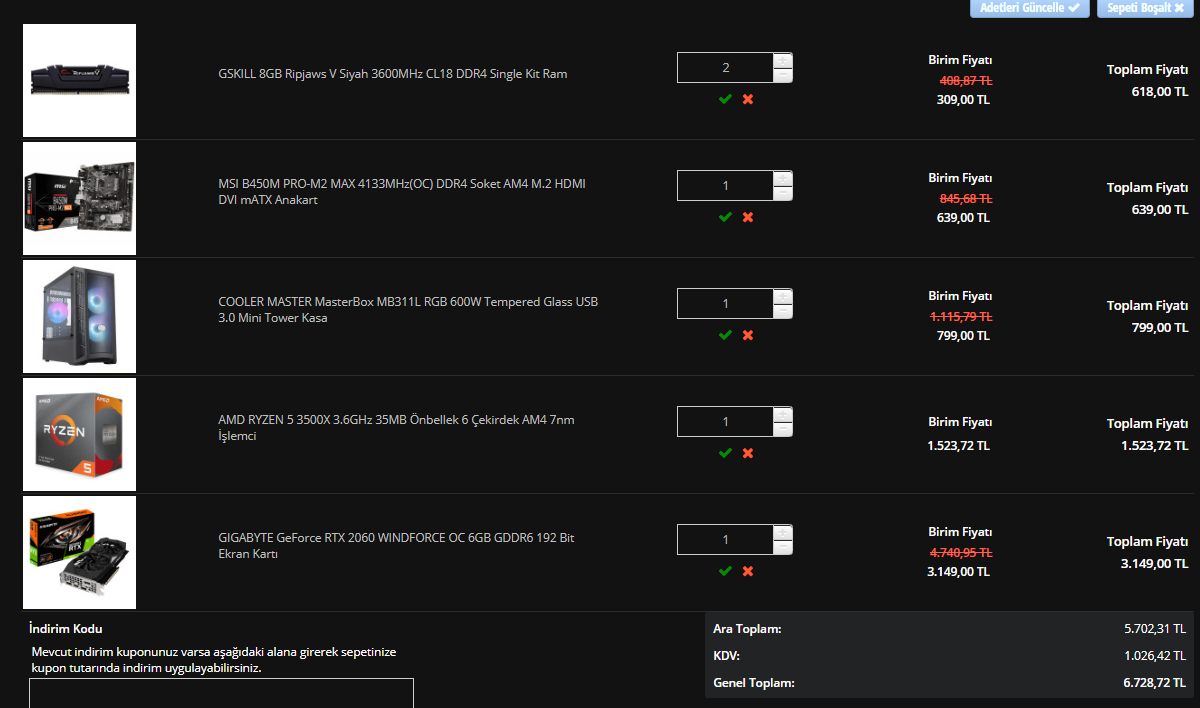The width and height of the screenshot is (1200, 708).
Task: Click quantity field of Cooler Master case
Action: [x=725, y=304]
